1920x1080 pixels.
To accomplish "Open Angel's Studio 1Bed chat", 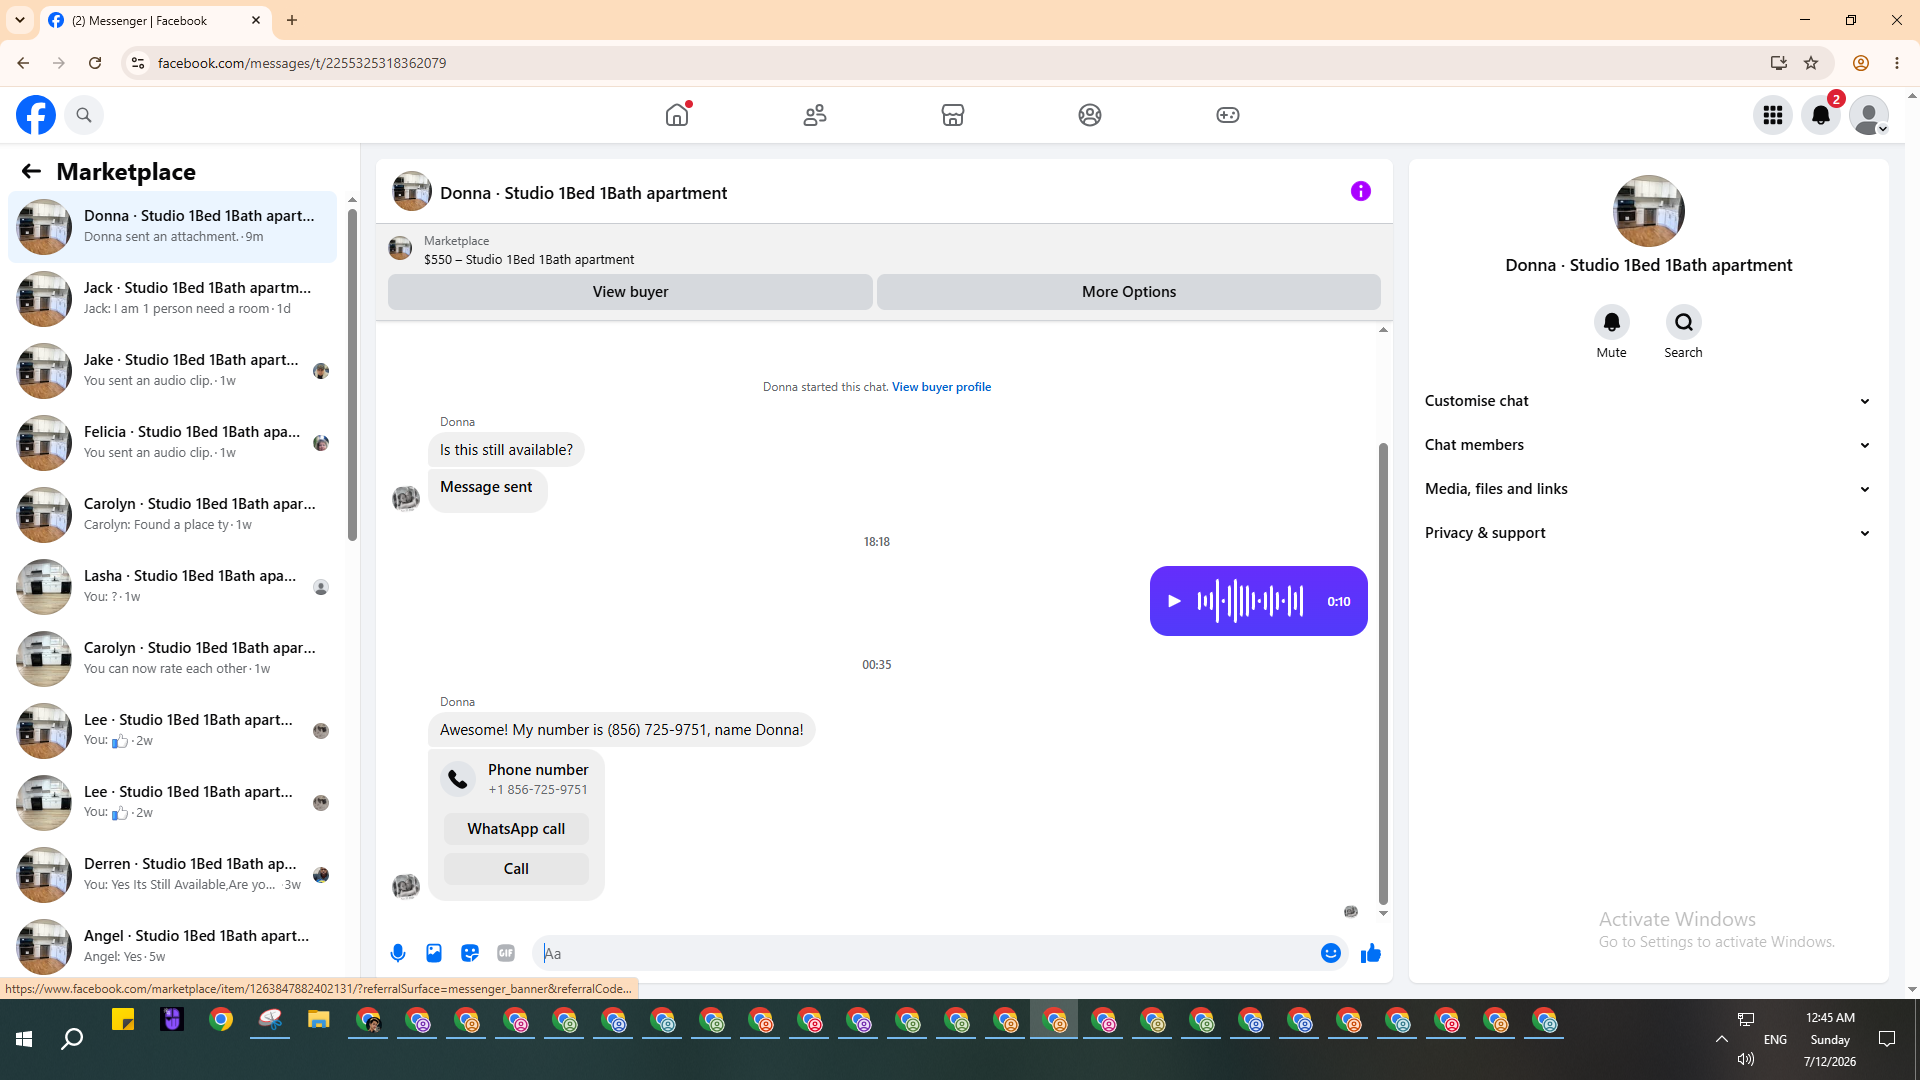I will coord(172,946).
